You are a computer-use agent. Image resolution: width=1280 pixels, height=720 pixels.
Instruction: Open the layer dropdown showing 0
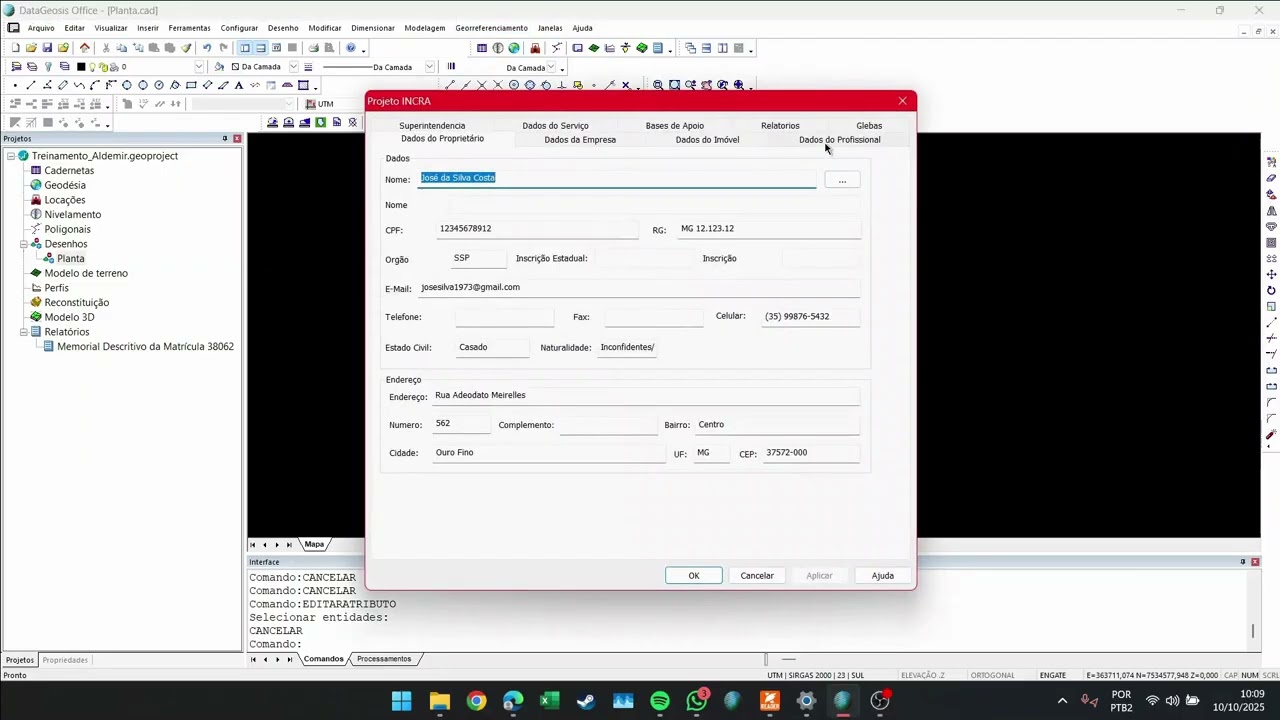tap(199, 67)
